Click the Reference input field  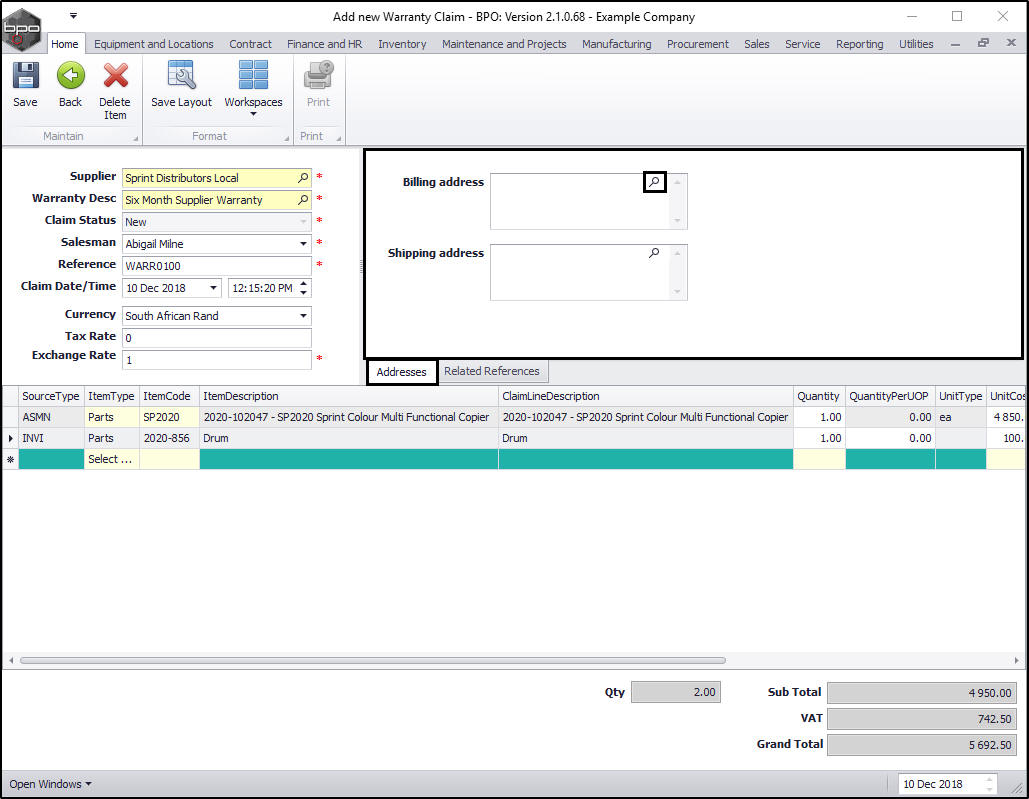coord(217,266)
